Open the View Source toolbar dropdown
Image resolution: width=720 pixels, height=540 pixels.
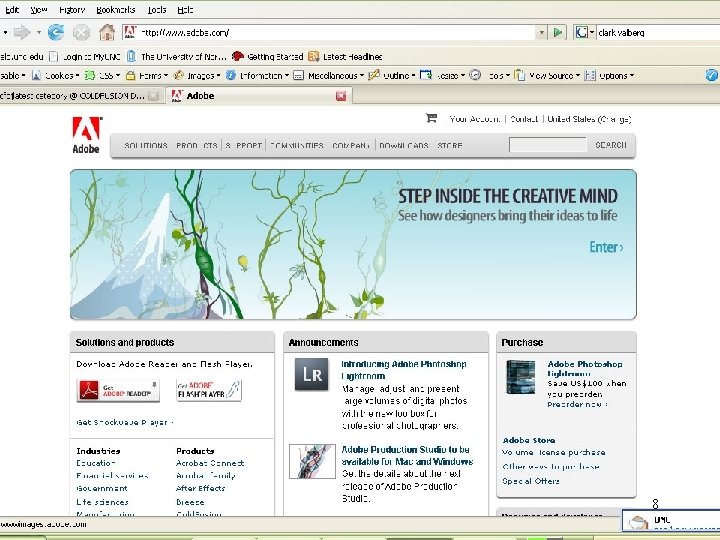coord(547,75)
